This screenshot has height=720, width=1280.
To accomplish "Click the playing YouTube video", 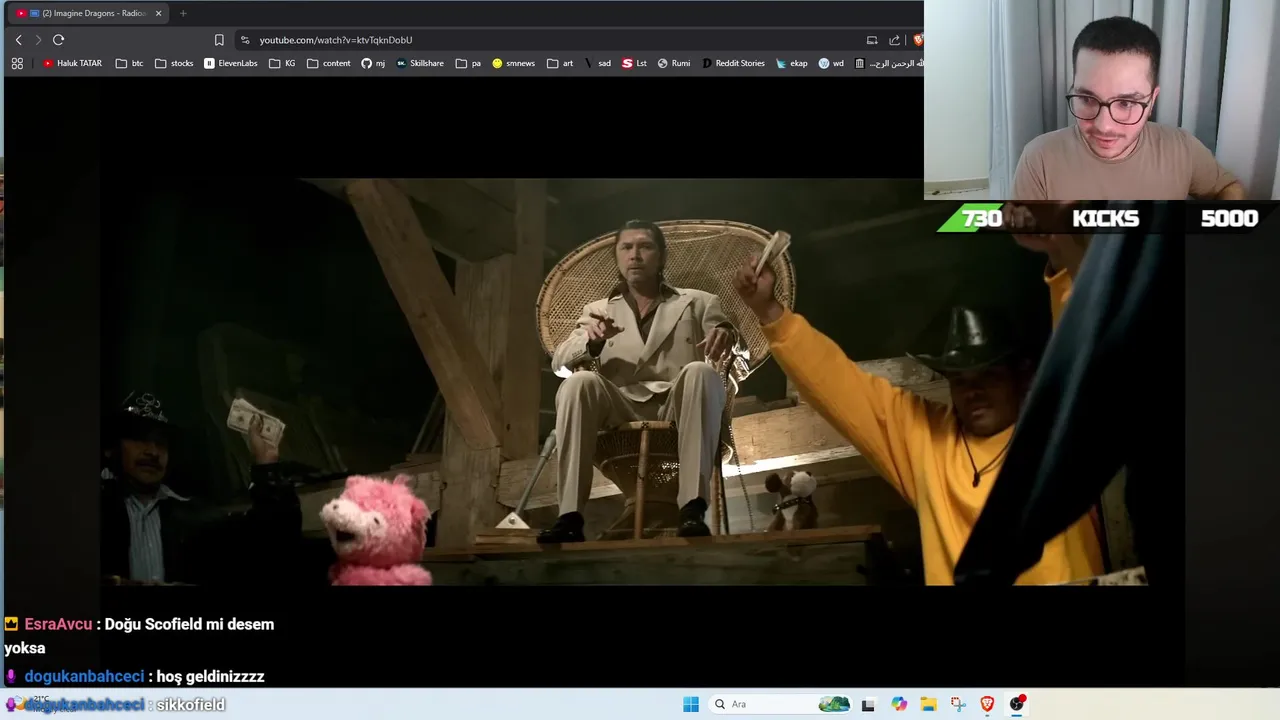I will click(640, 381).
